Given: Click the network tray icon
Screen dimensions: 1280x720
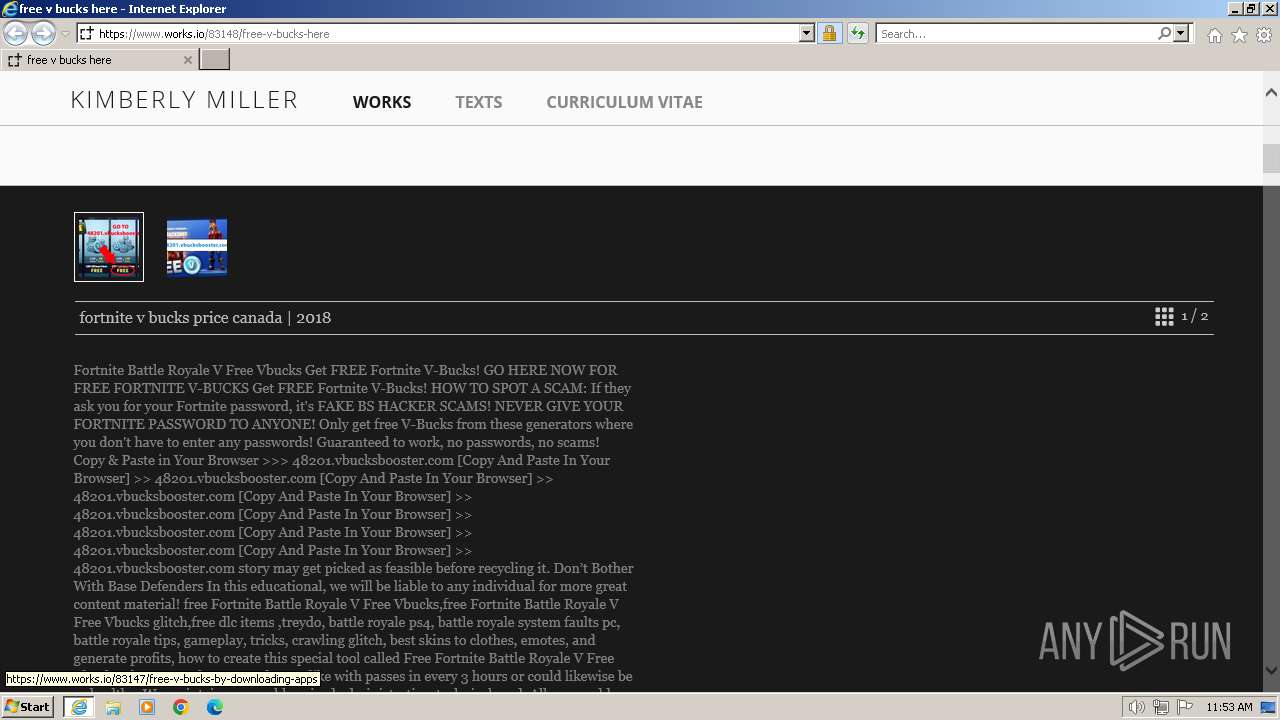Looking at the screenshot, I should [x=1161, y=707].
